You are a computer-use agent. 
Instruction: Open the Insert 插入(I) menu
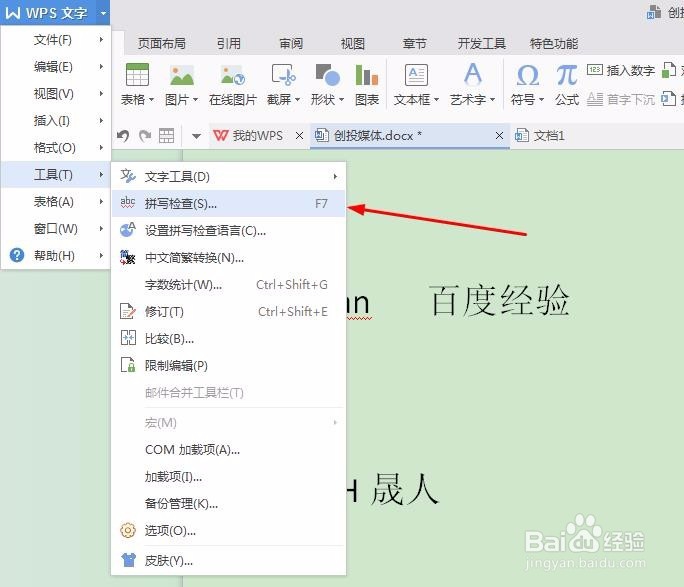tap(56, 121)
